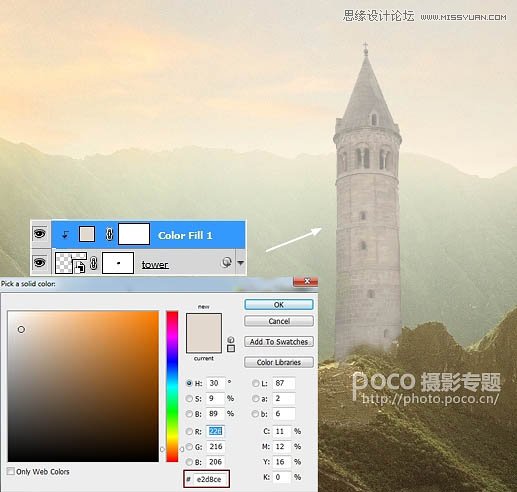Hide the Color Fill 1 layer
The image size is (517, 492).
coord(40,234)
